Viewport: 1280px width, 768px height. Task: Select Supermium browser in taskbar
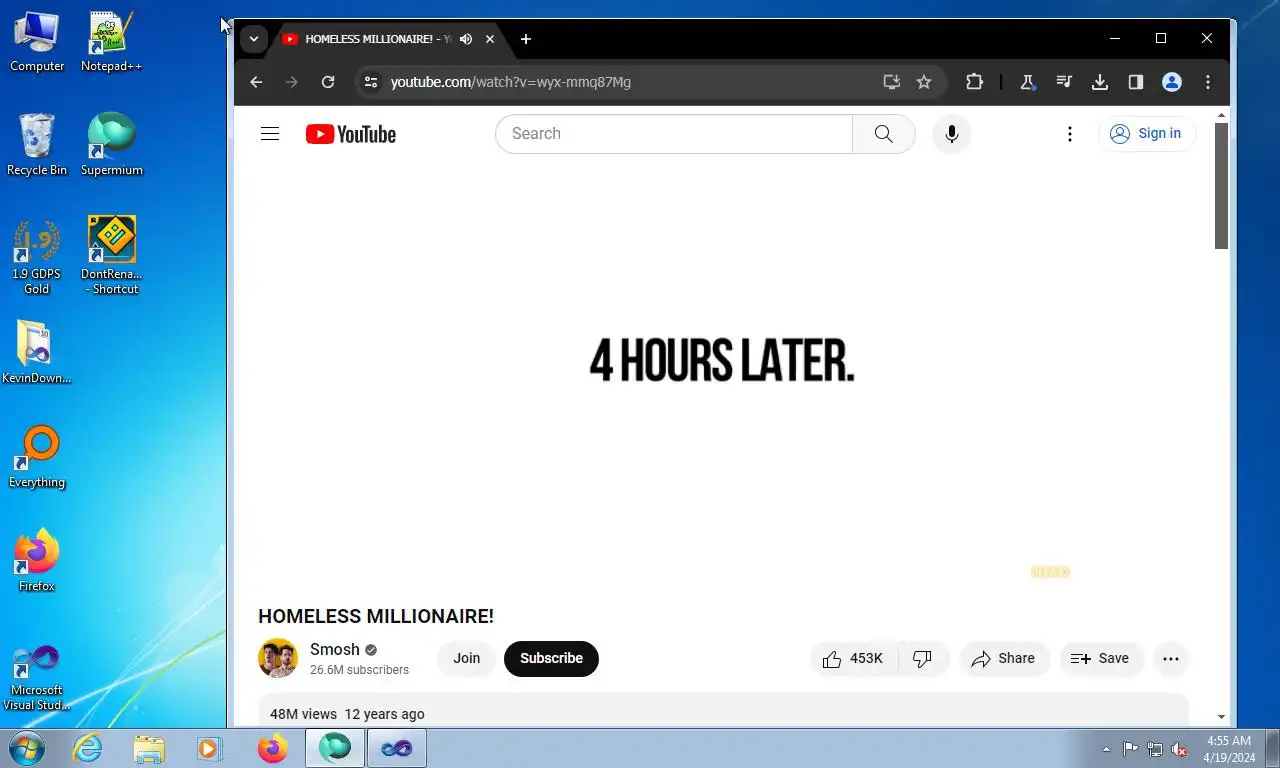pyautogui.click(x=335, y=748)
